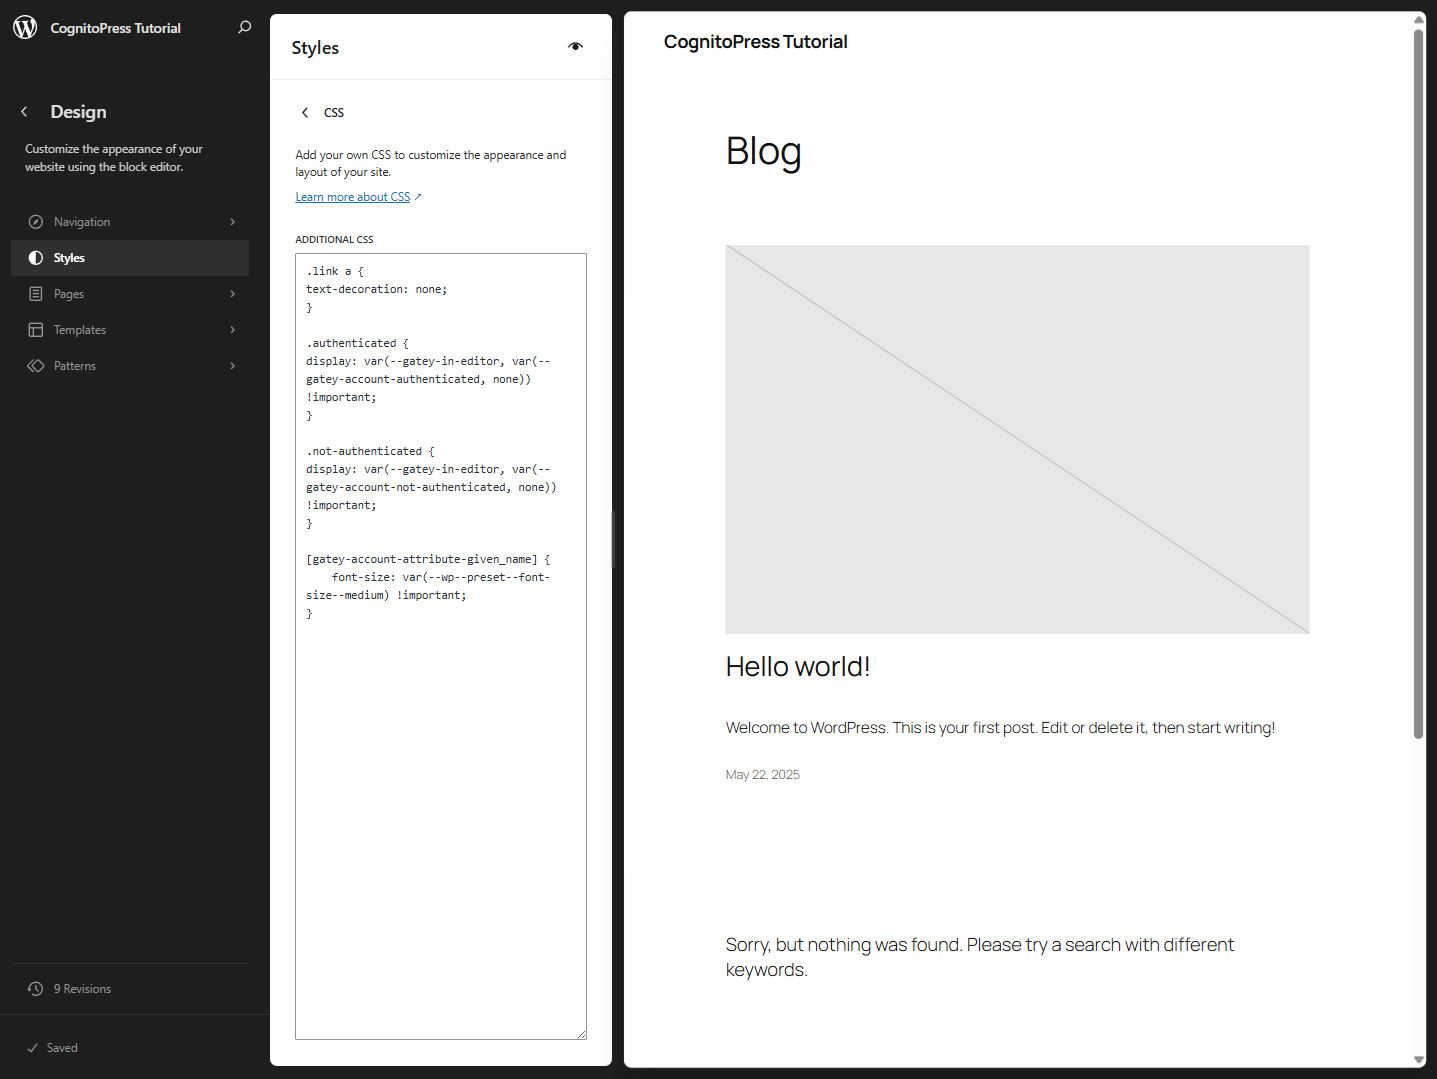Viewport: 1437px width, 1079px height.
Task: Click the preview scrollbar's up arrow
Action: [1418, 19]
